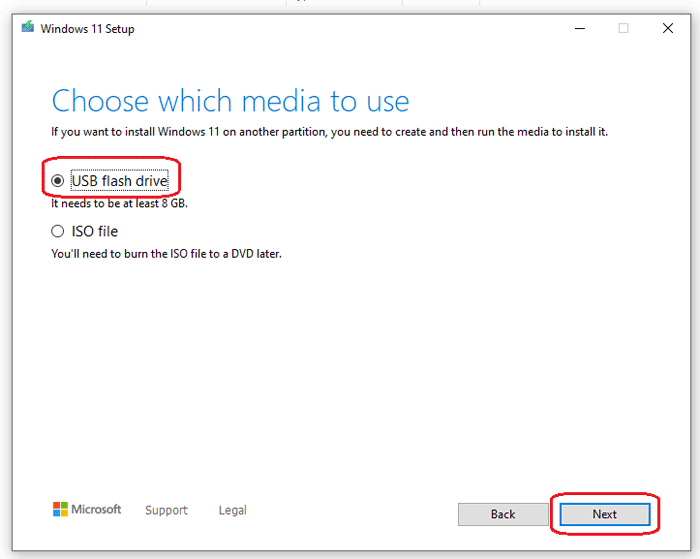The width and height of the screenshot is (700, 559).
Task: Close the Windows 11 Setup window
Action: [x=668, y=29]
